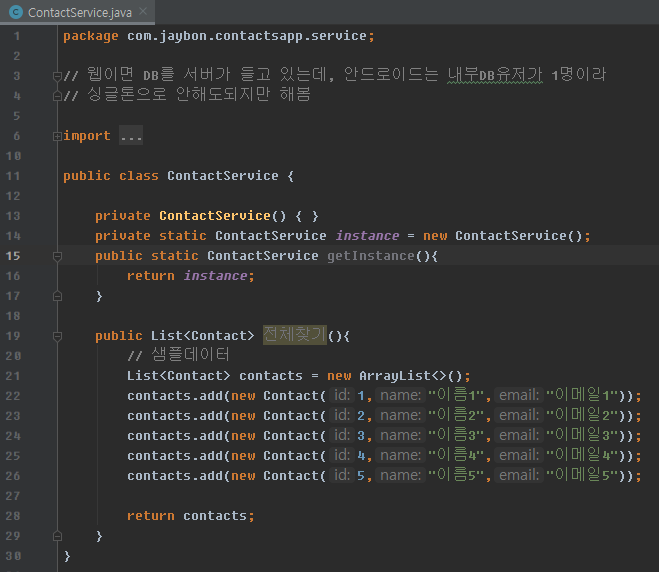Click the return contacts statement
Image resolution: width=659 pixels, height=572 pixels.
[x=191, y=516]
